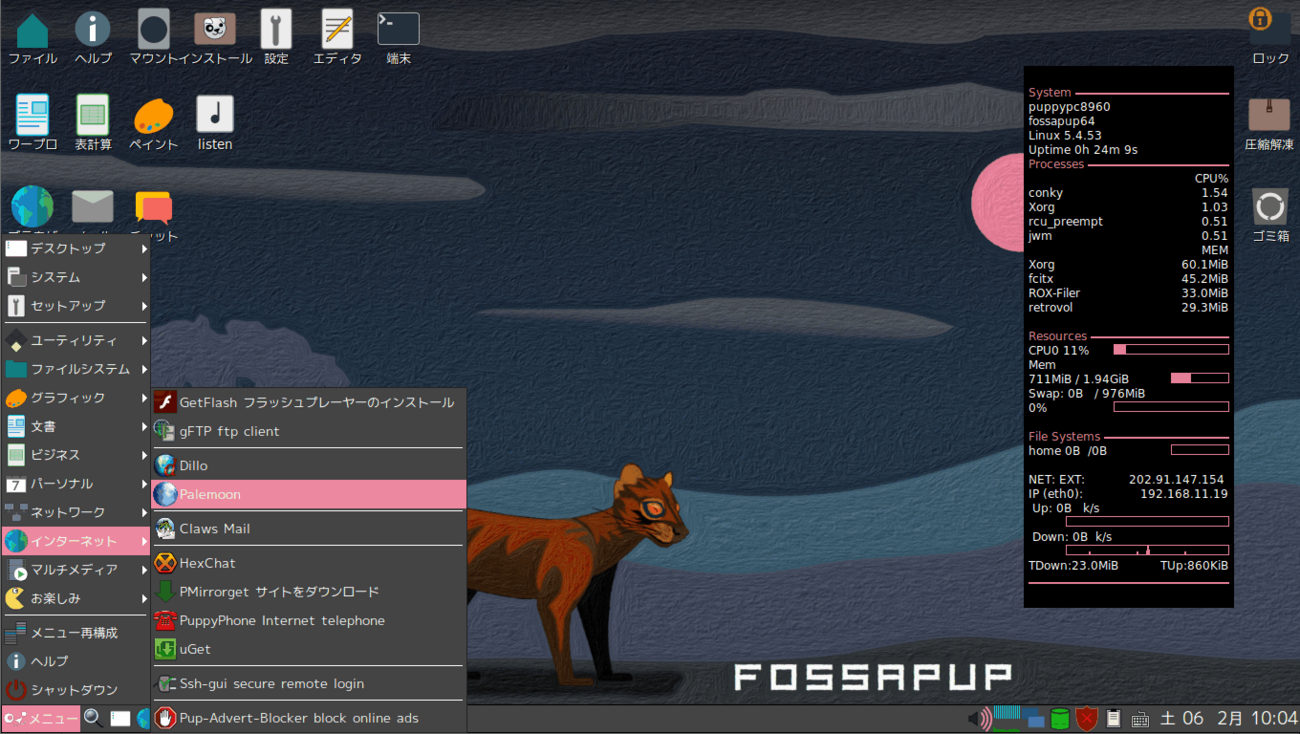The height and width of the screenshot is (734, 1300).
Task: Click the hostname text puppypc8960
Action: tap(1069, 107)
